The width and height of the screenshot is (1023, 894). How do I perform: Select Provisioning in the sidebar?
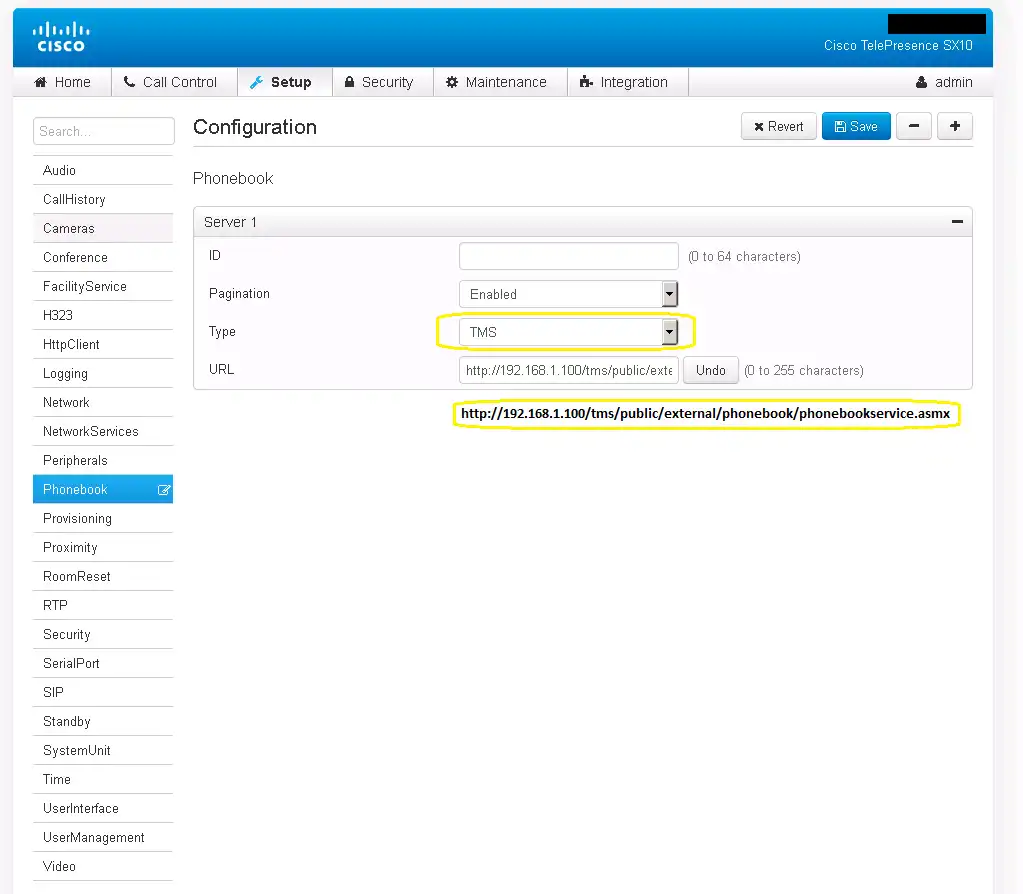(103, 519)
